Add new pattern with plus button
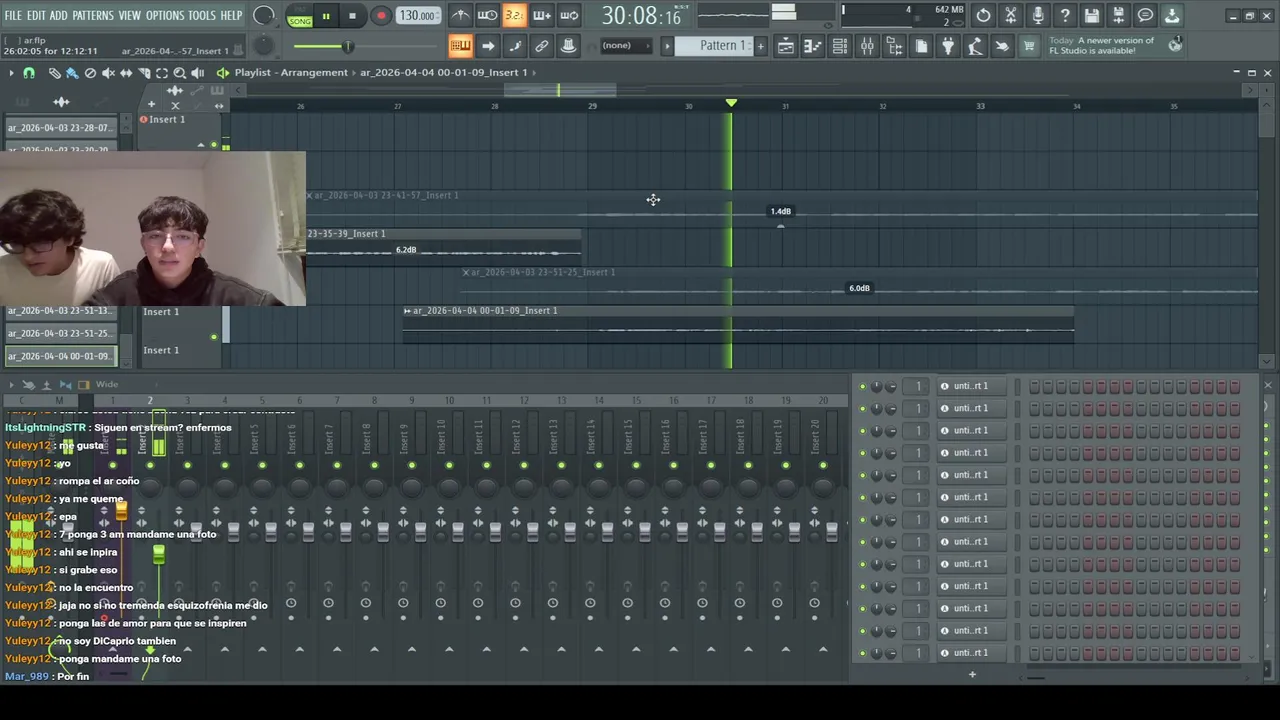Screen dimensions: 1280x720 point(760,46)
